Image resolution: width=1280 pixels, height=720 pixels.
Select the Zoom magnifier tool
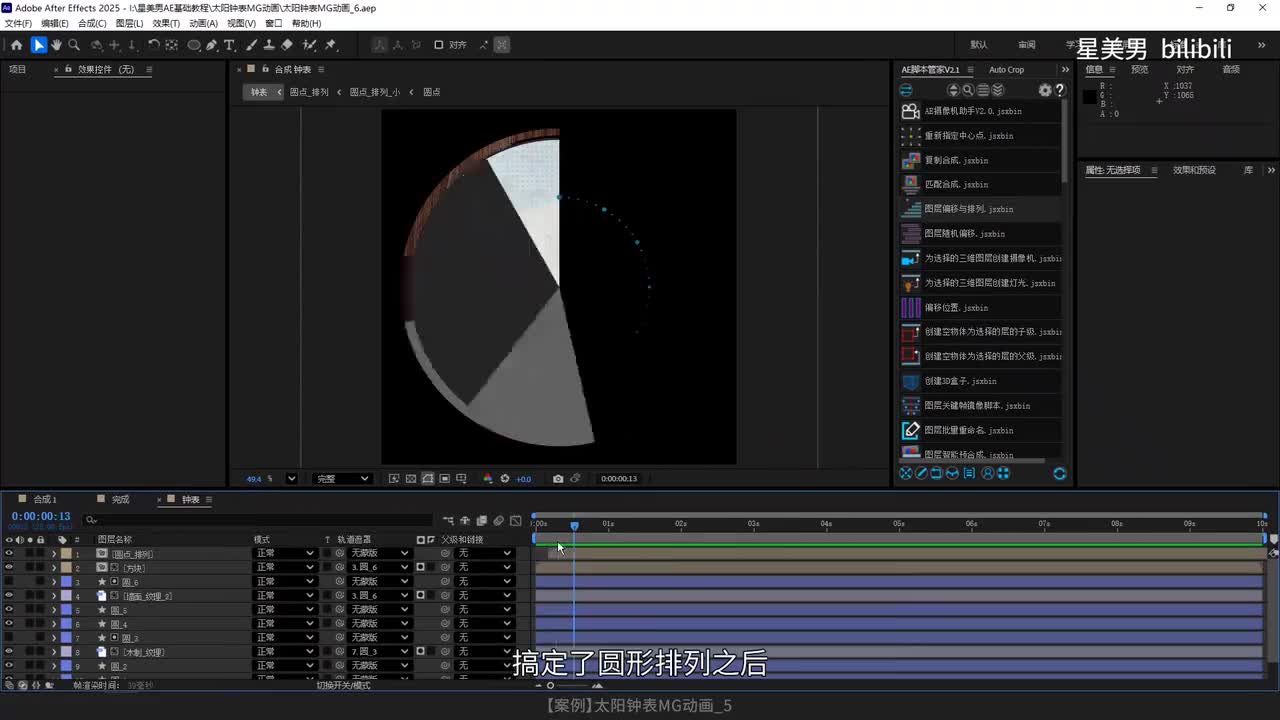pyautogui.click(x=74, y=45)
